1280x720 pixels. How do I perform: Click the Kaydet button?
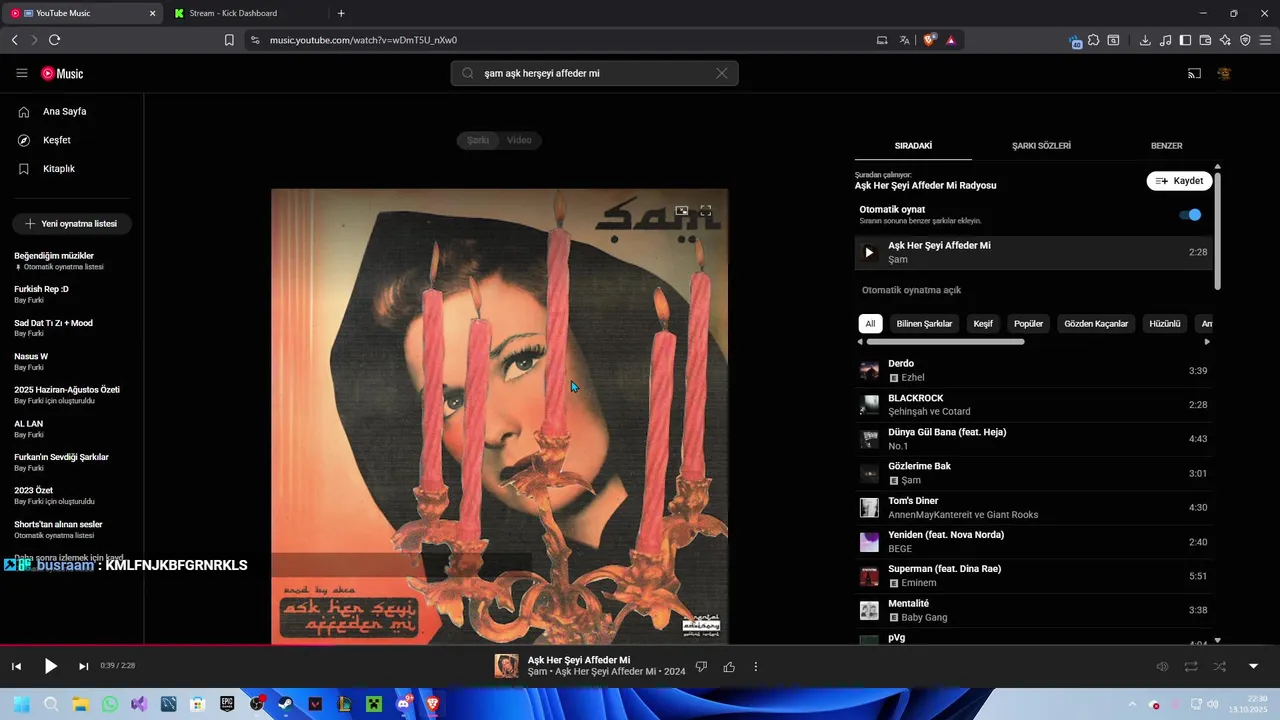coord(1179,181)
